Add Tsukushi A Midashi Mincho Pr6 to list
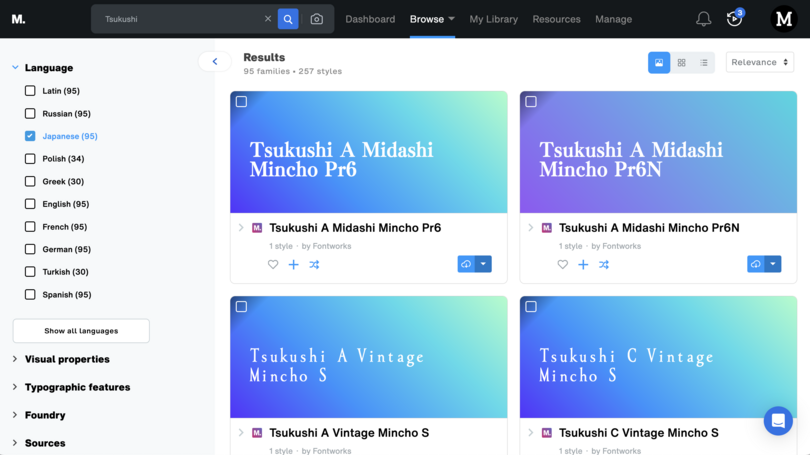 (293, 264)
